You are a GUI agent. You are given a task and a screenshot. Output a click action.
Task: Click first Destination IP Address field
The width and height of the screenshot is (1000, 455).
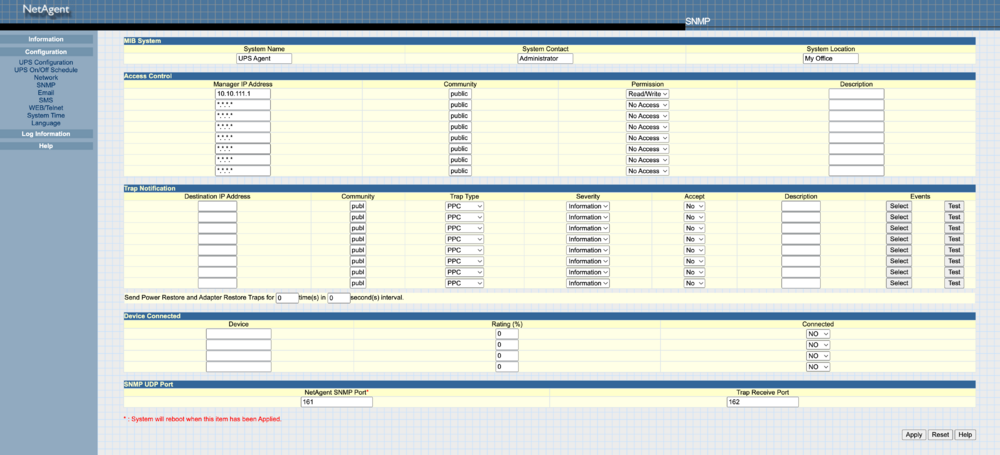point(217,206)
